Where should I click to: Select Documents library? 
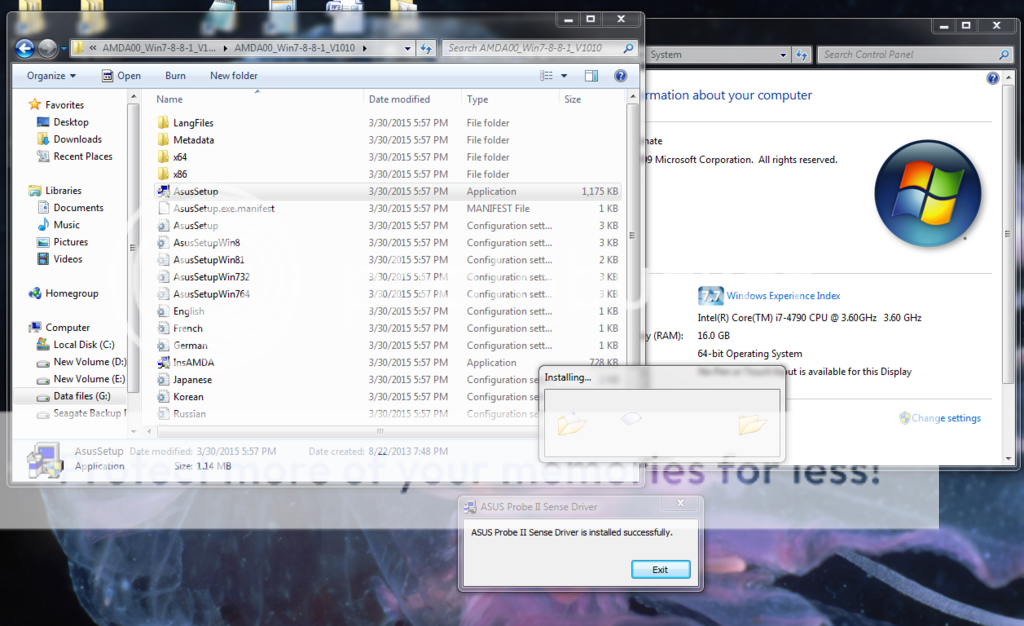[x=78, y=208]
